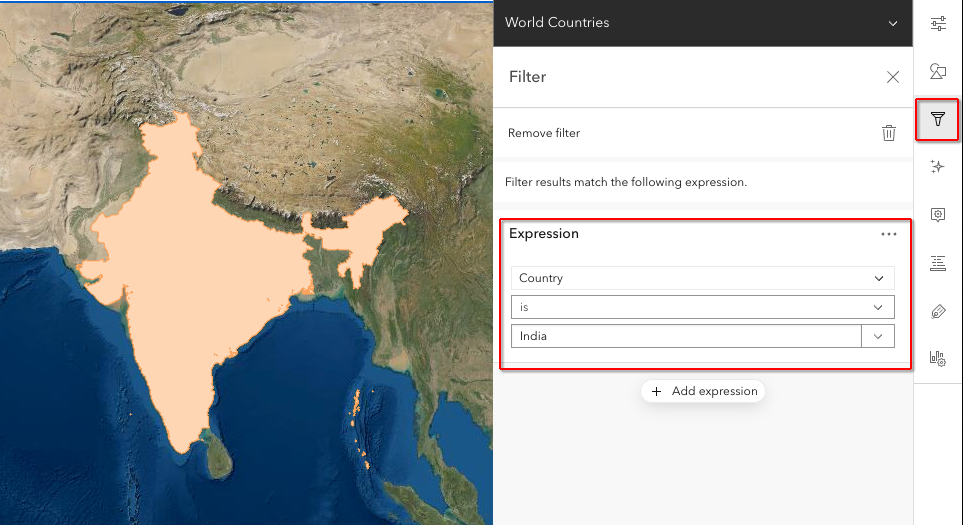Open the Configure charts icon
The height and width of the screenshot is (525, 963).
tap(938, 359)
